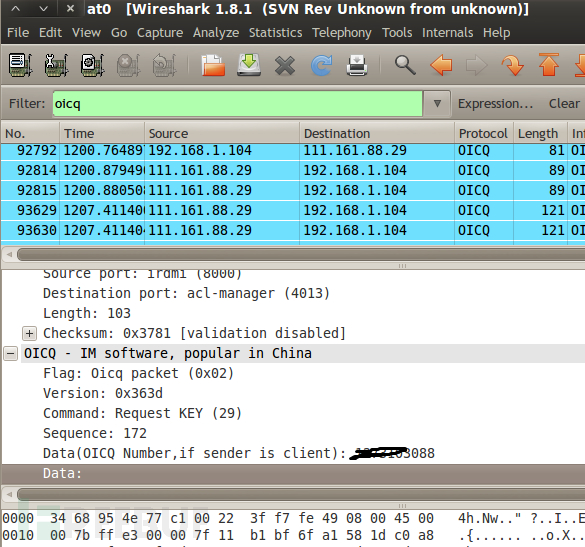Screen dimensions: 585x547
Task: Click hex dump row 0000 bytes
Action: click(242, 518)
